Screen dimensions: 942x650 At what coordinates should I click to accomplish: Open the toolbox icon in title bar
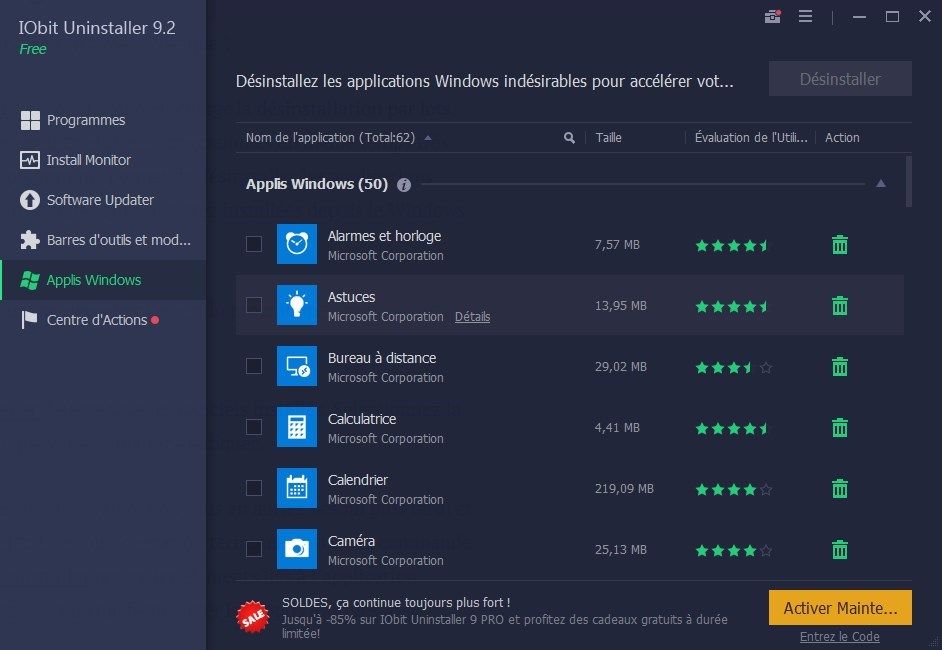point(773,16)
